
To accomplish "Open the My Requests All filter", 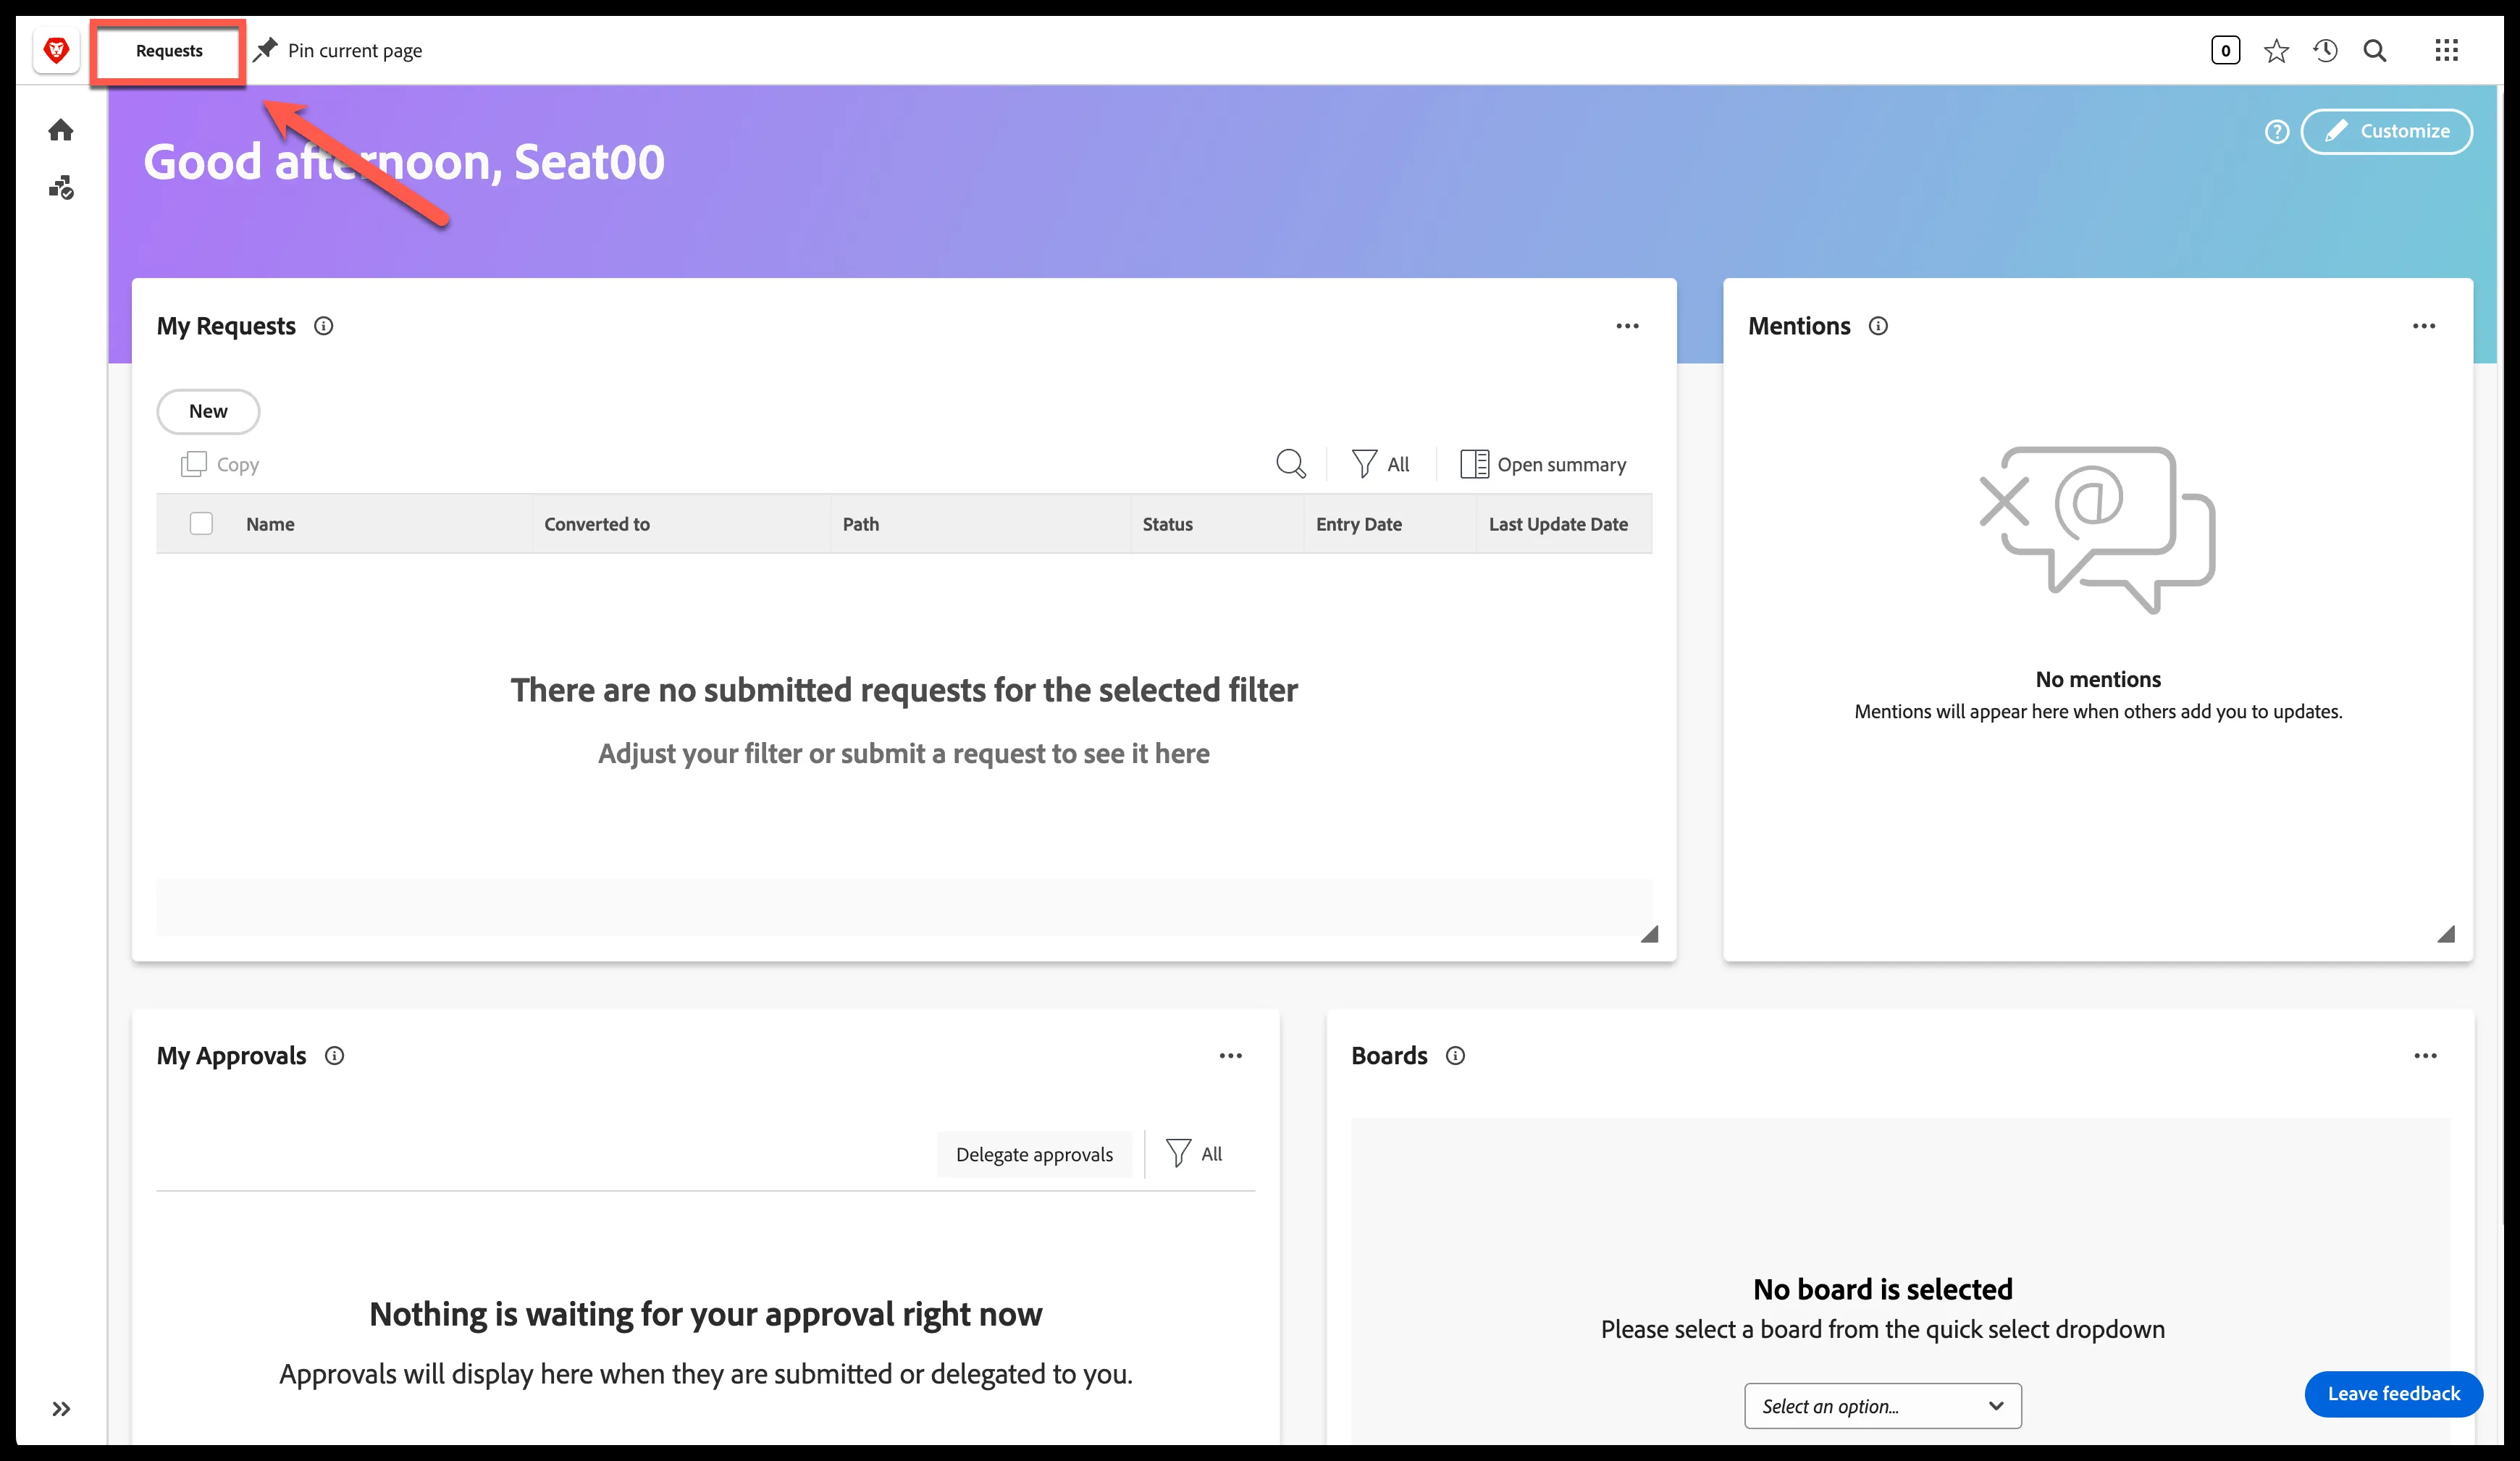I will coord(1380,464).
